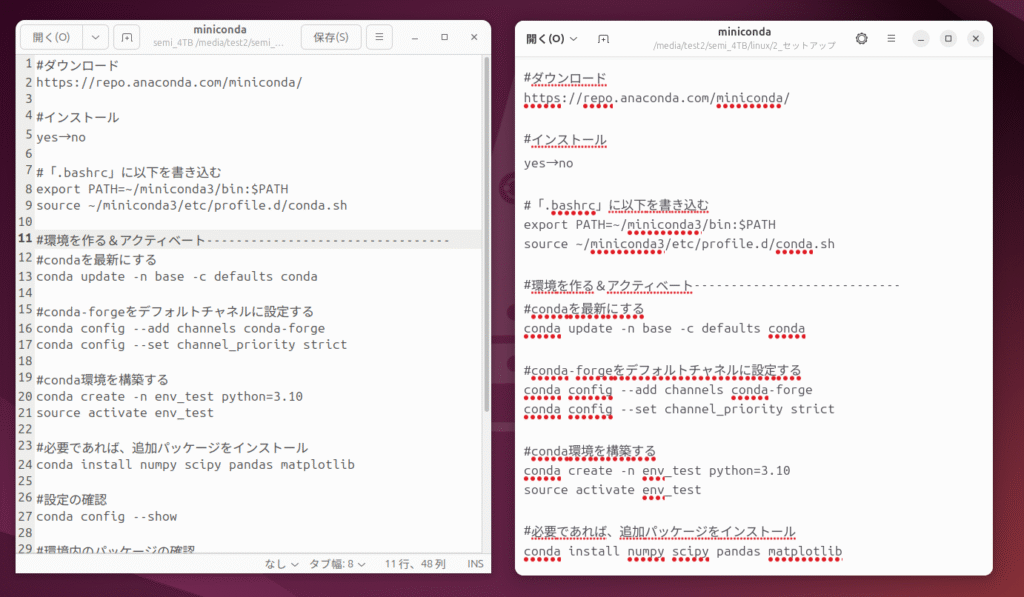Click #ダウンロード heading in right editor
The image size is (1024, 597).
pos(566,79)
